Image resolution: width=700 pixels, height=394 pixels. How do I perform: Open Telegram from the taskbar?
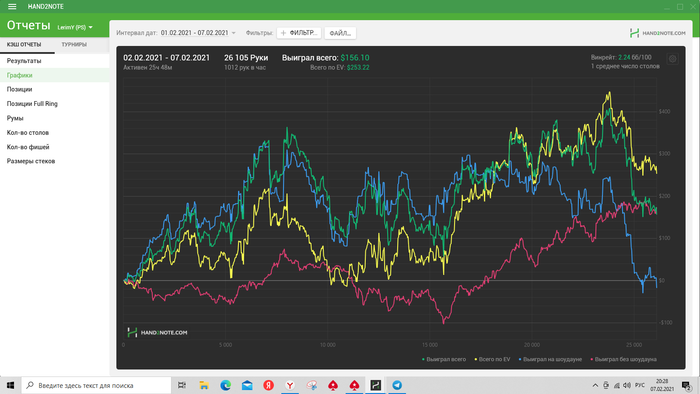397,385
